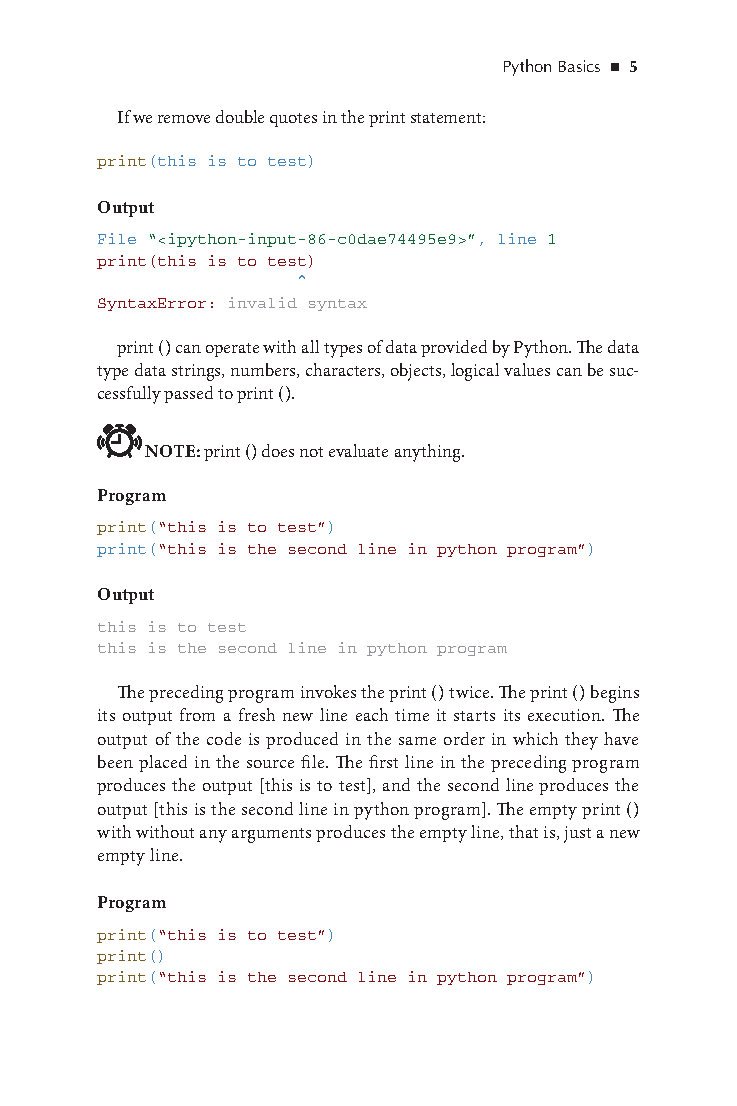
Task: Click the sentence 'If we remove double quotes'
Action: point(301,117)
